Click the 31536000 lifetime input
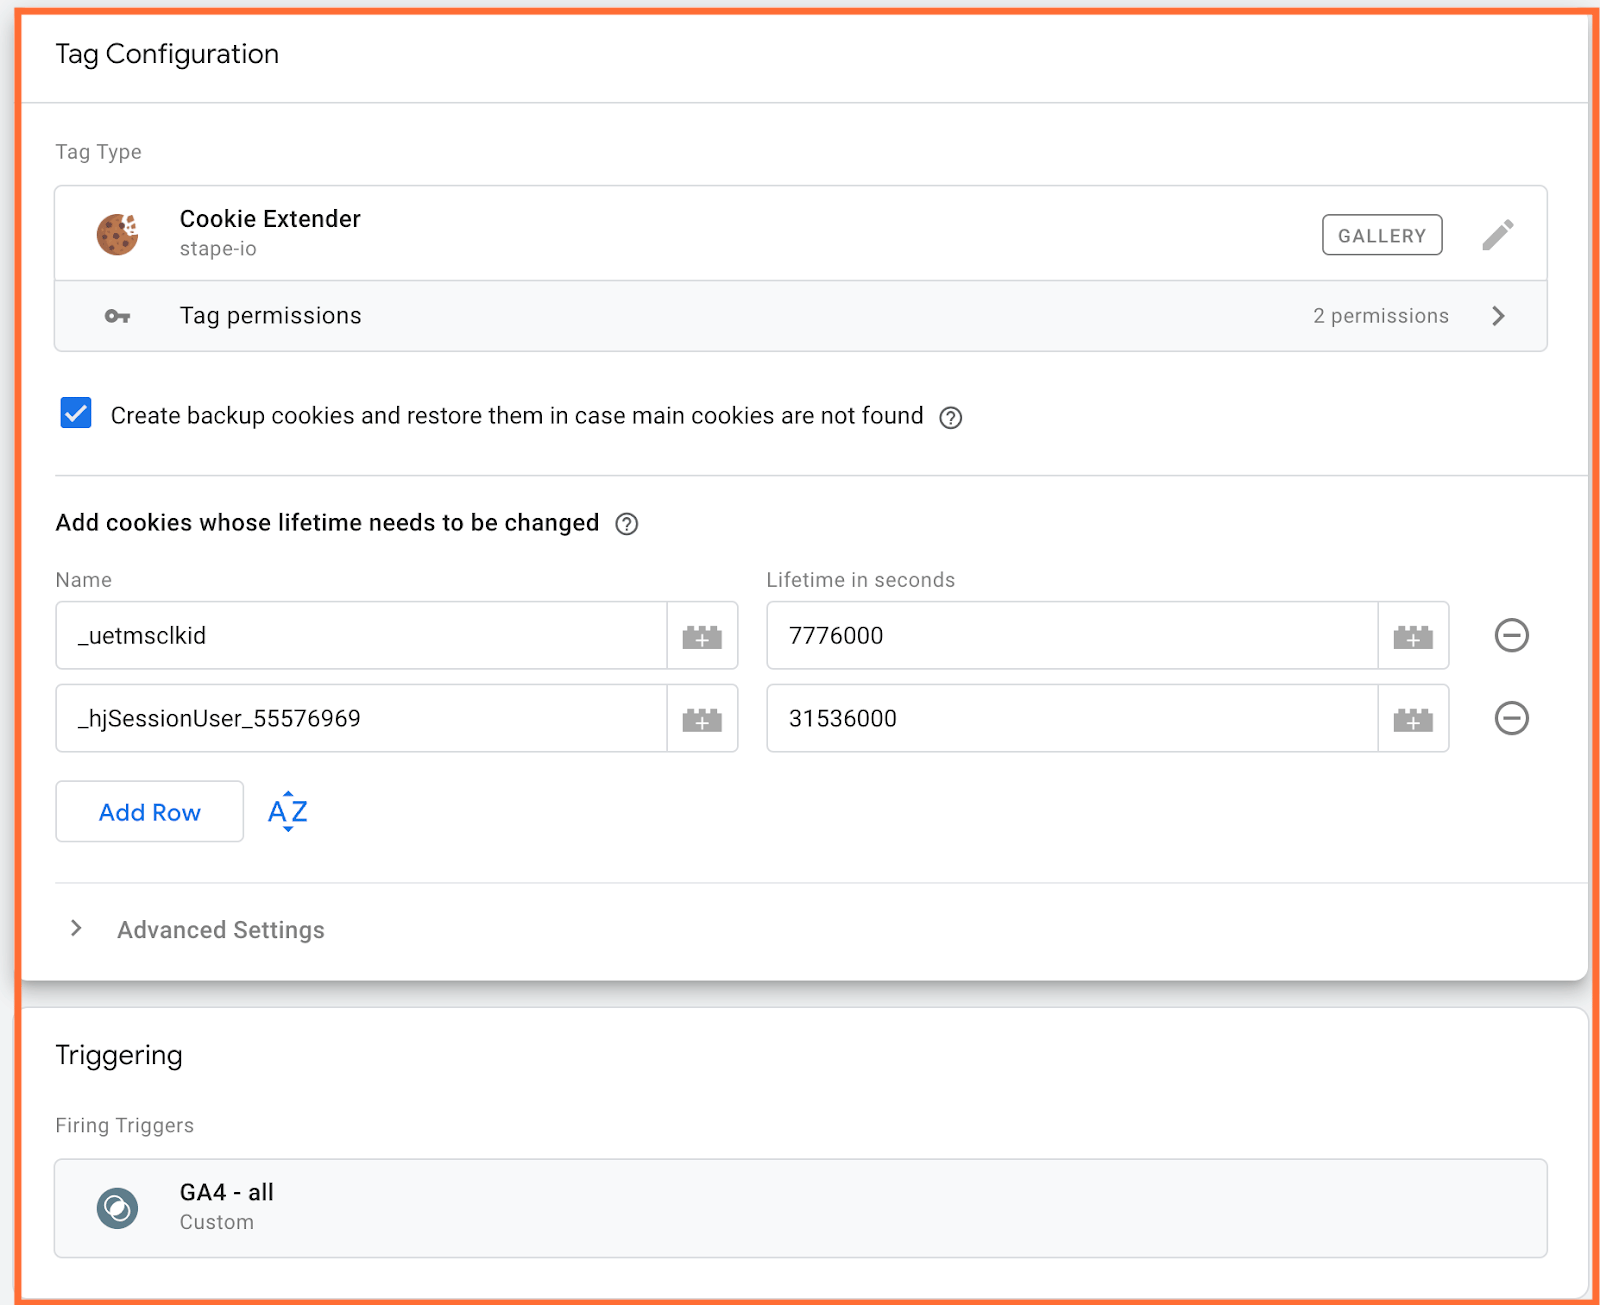The width and height of the screenshot is (1600, 1305). 1073,719
